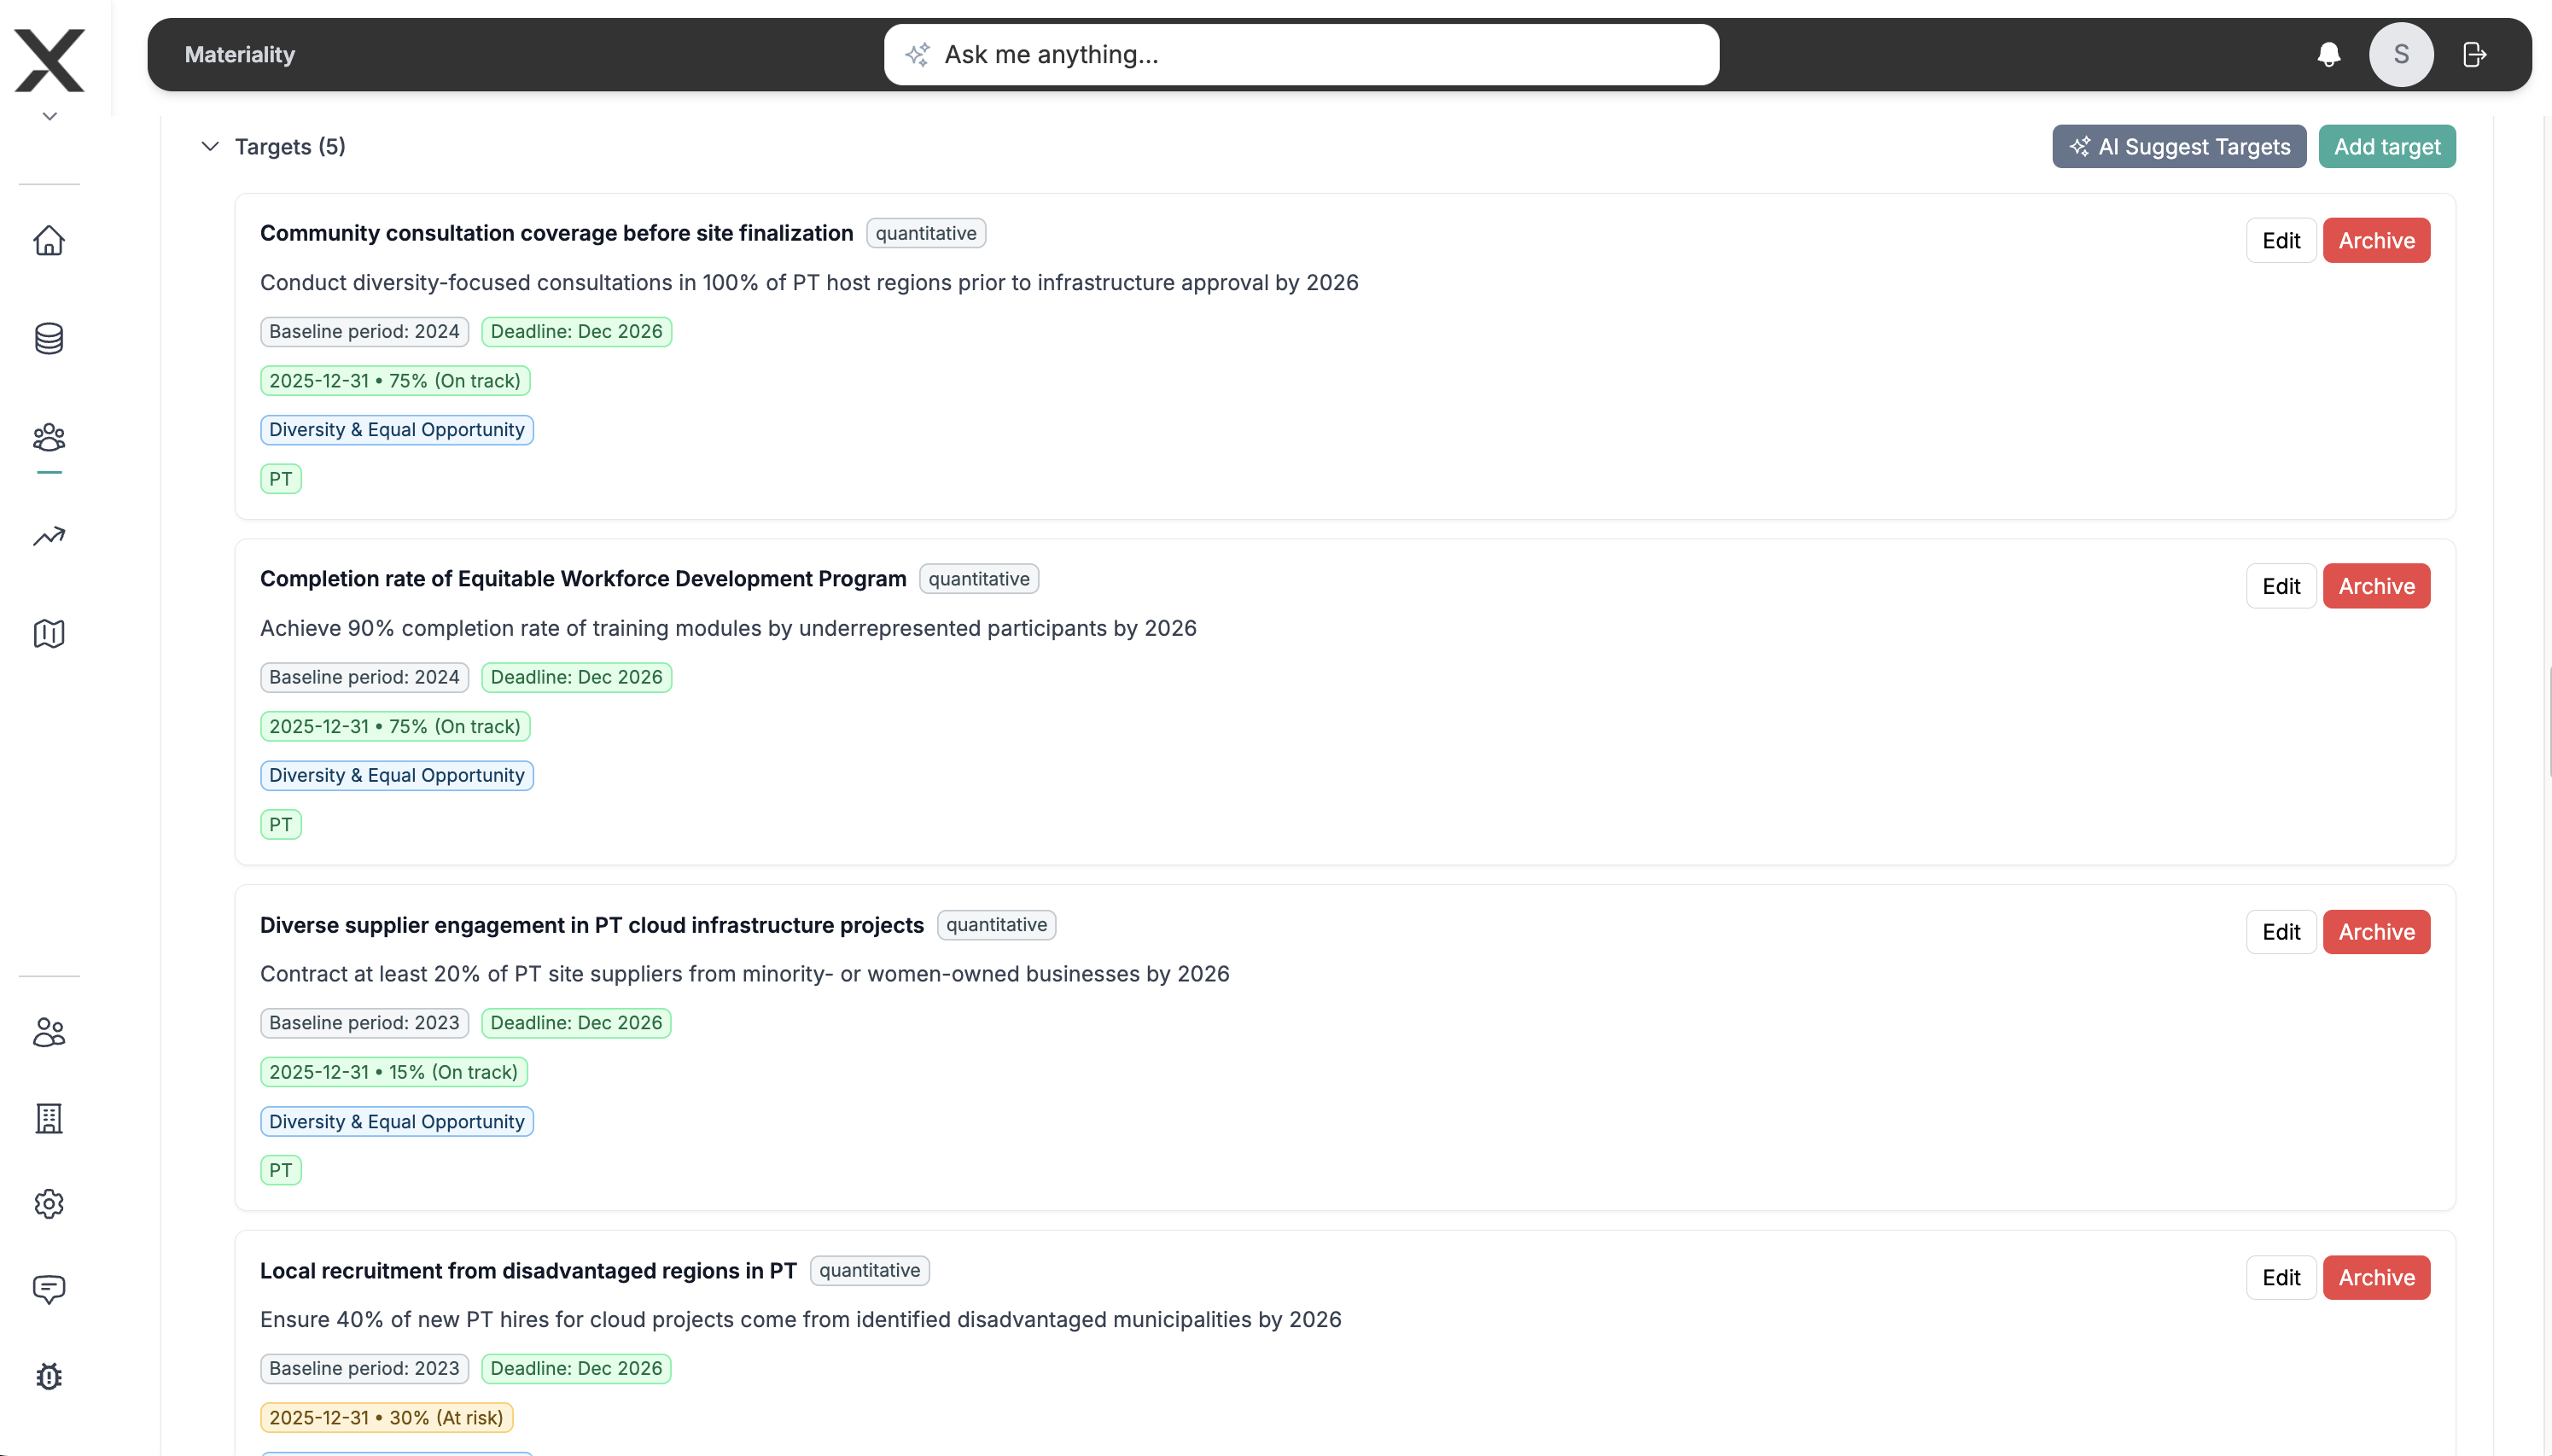2552x1456 pixels.
Task: Select the stakeholders group icon in sidebar
Action: (x=49, y=437)
